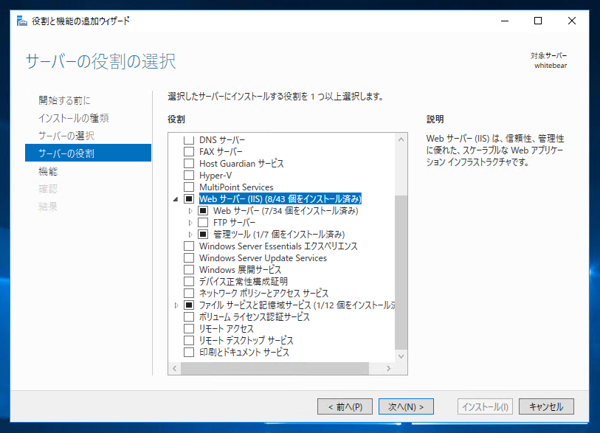The width and height of the screenshot is (600, 433).
Task: Click the wizard icon in the title bar
Action: point(22,21)
